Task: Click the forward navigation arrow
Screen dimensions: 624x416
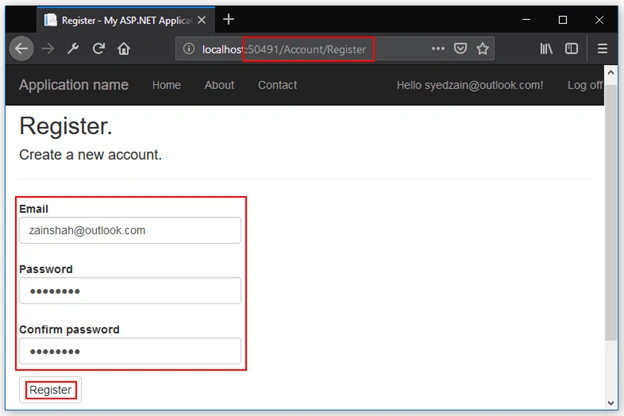Action: tap(48, 49)
